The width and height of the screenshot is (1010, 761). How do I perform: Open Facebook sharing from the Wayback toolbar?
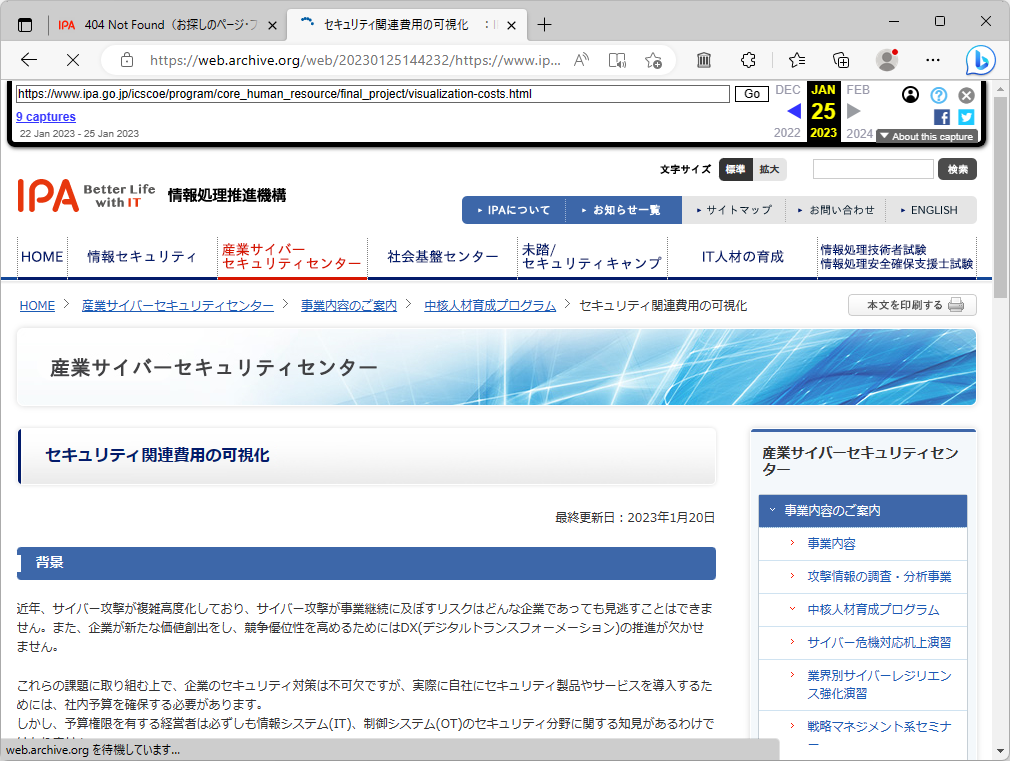point(940,117)
